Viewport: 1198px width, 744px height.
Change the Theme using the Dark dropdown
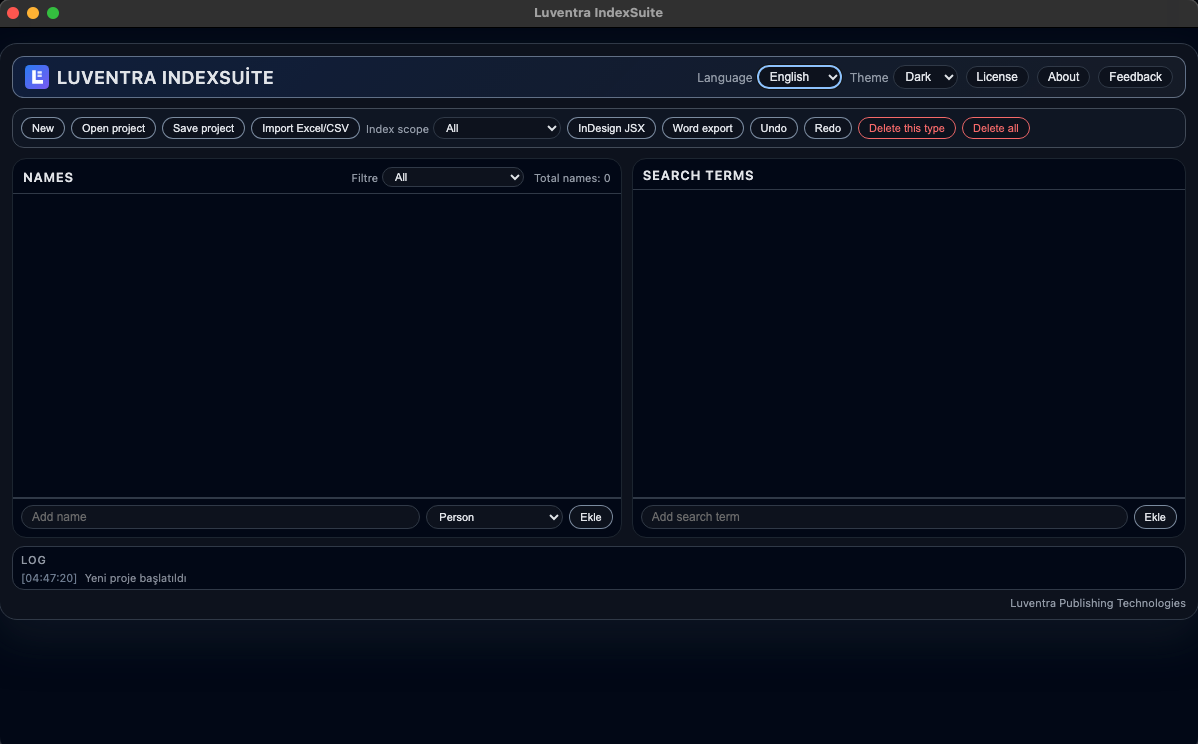925,77
